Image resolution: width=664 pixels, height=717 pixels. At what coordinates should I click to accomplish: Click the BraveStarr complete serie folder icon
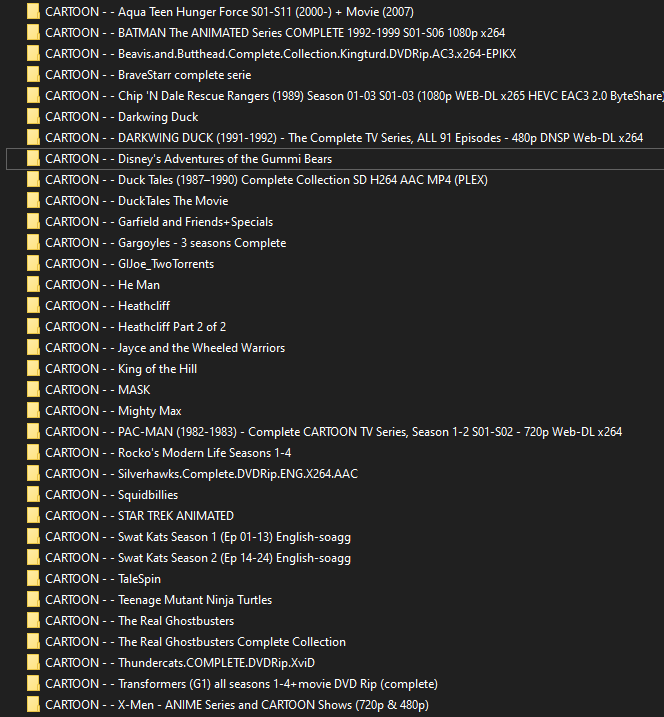pos(33,75)
